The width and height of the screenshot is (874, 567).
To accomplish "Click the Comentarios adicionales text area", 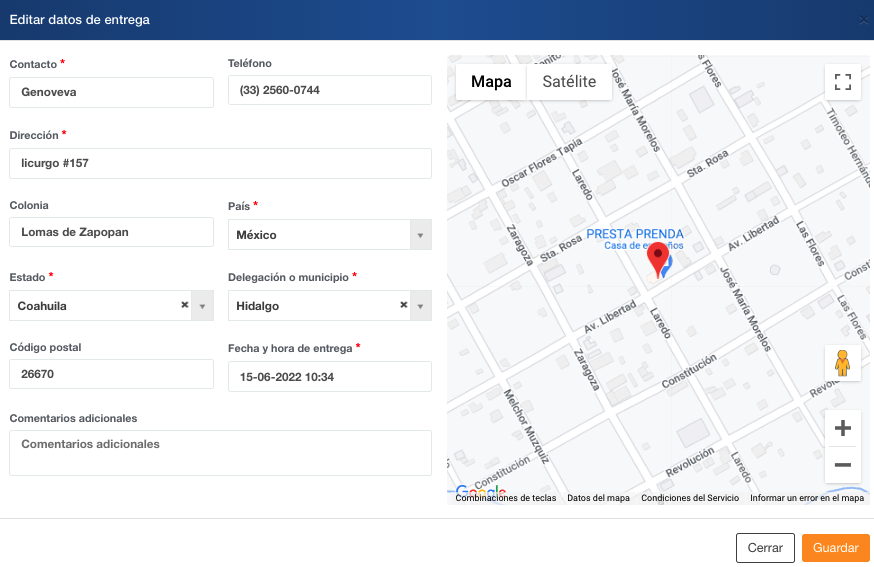I will (x=220, y=453).
